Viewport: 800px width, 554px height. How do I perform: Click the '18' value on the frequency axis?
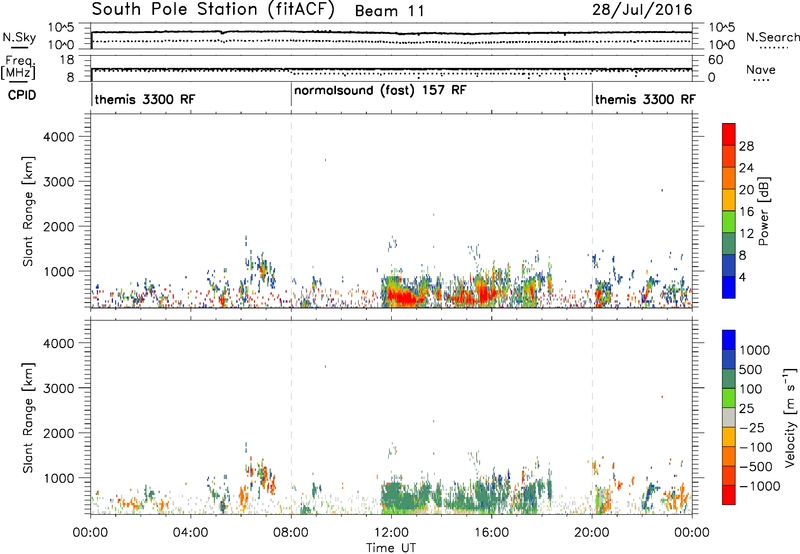[x=67, y=60]
